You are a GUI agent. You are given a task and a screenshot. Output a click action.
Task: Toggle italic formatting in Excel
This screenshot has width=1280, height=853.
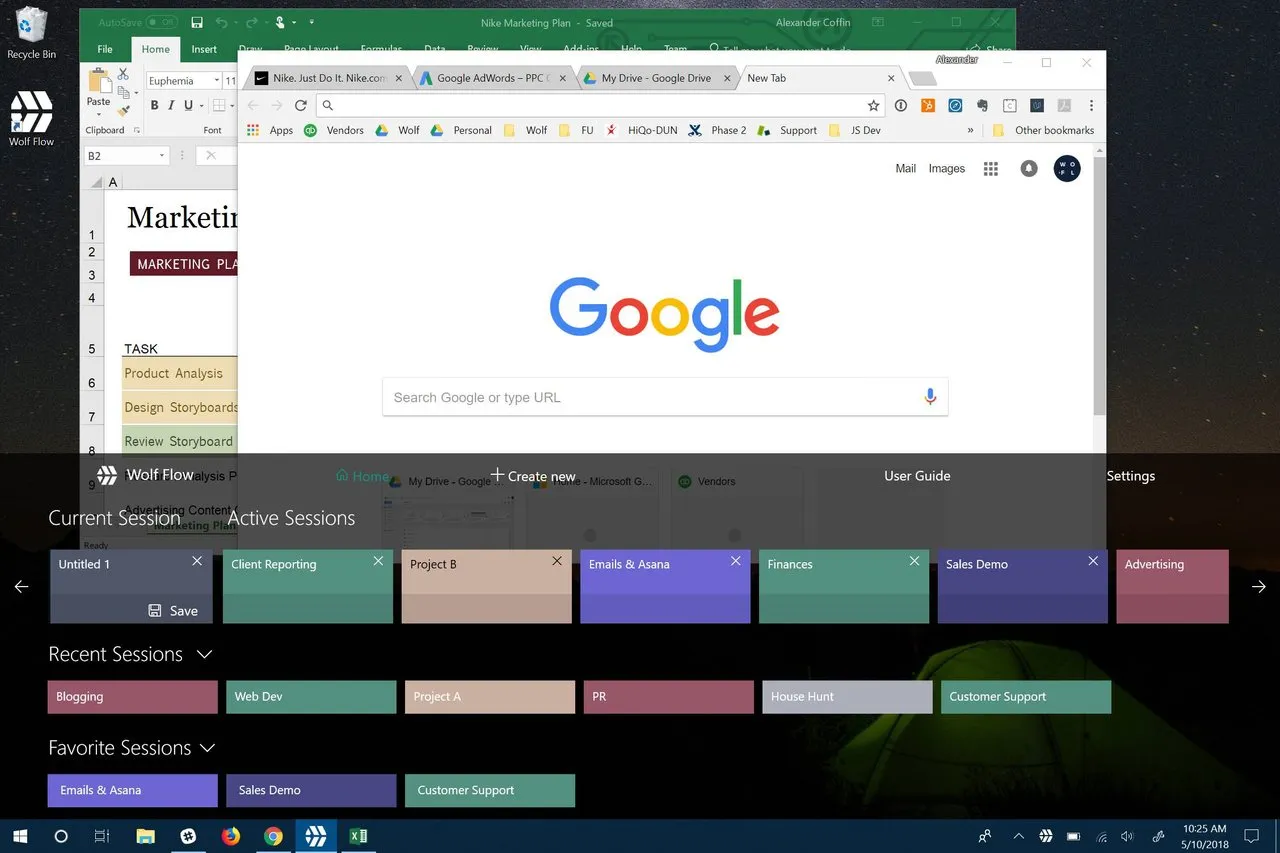click(x=171, y=105)
